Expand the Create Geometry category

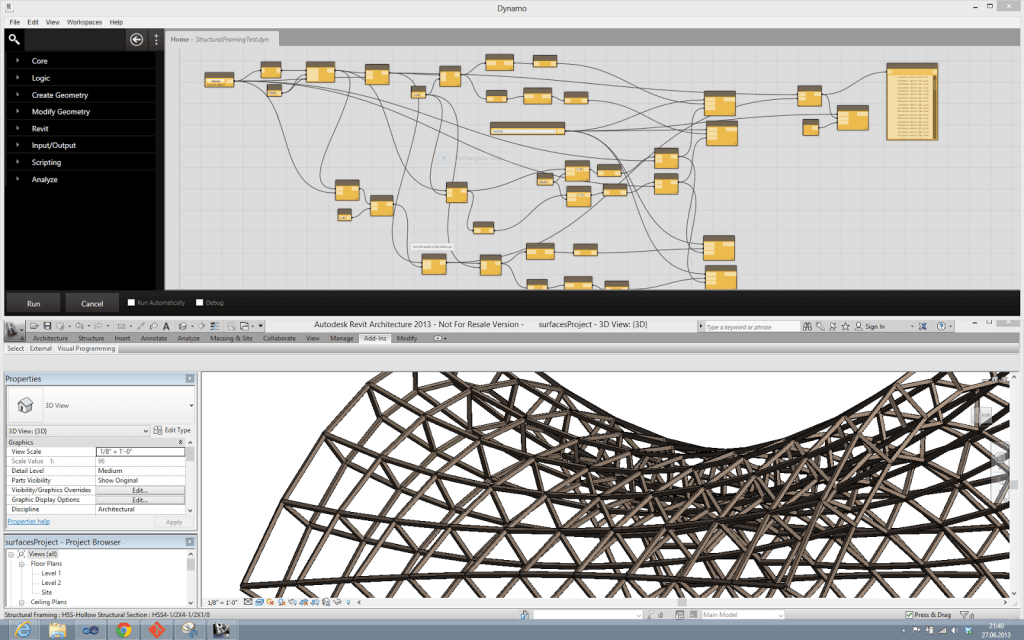(18, 94)
